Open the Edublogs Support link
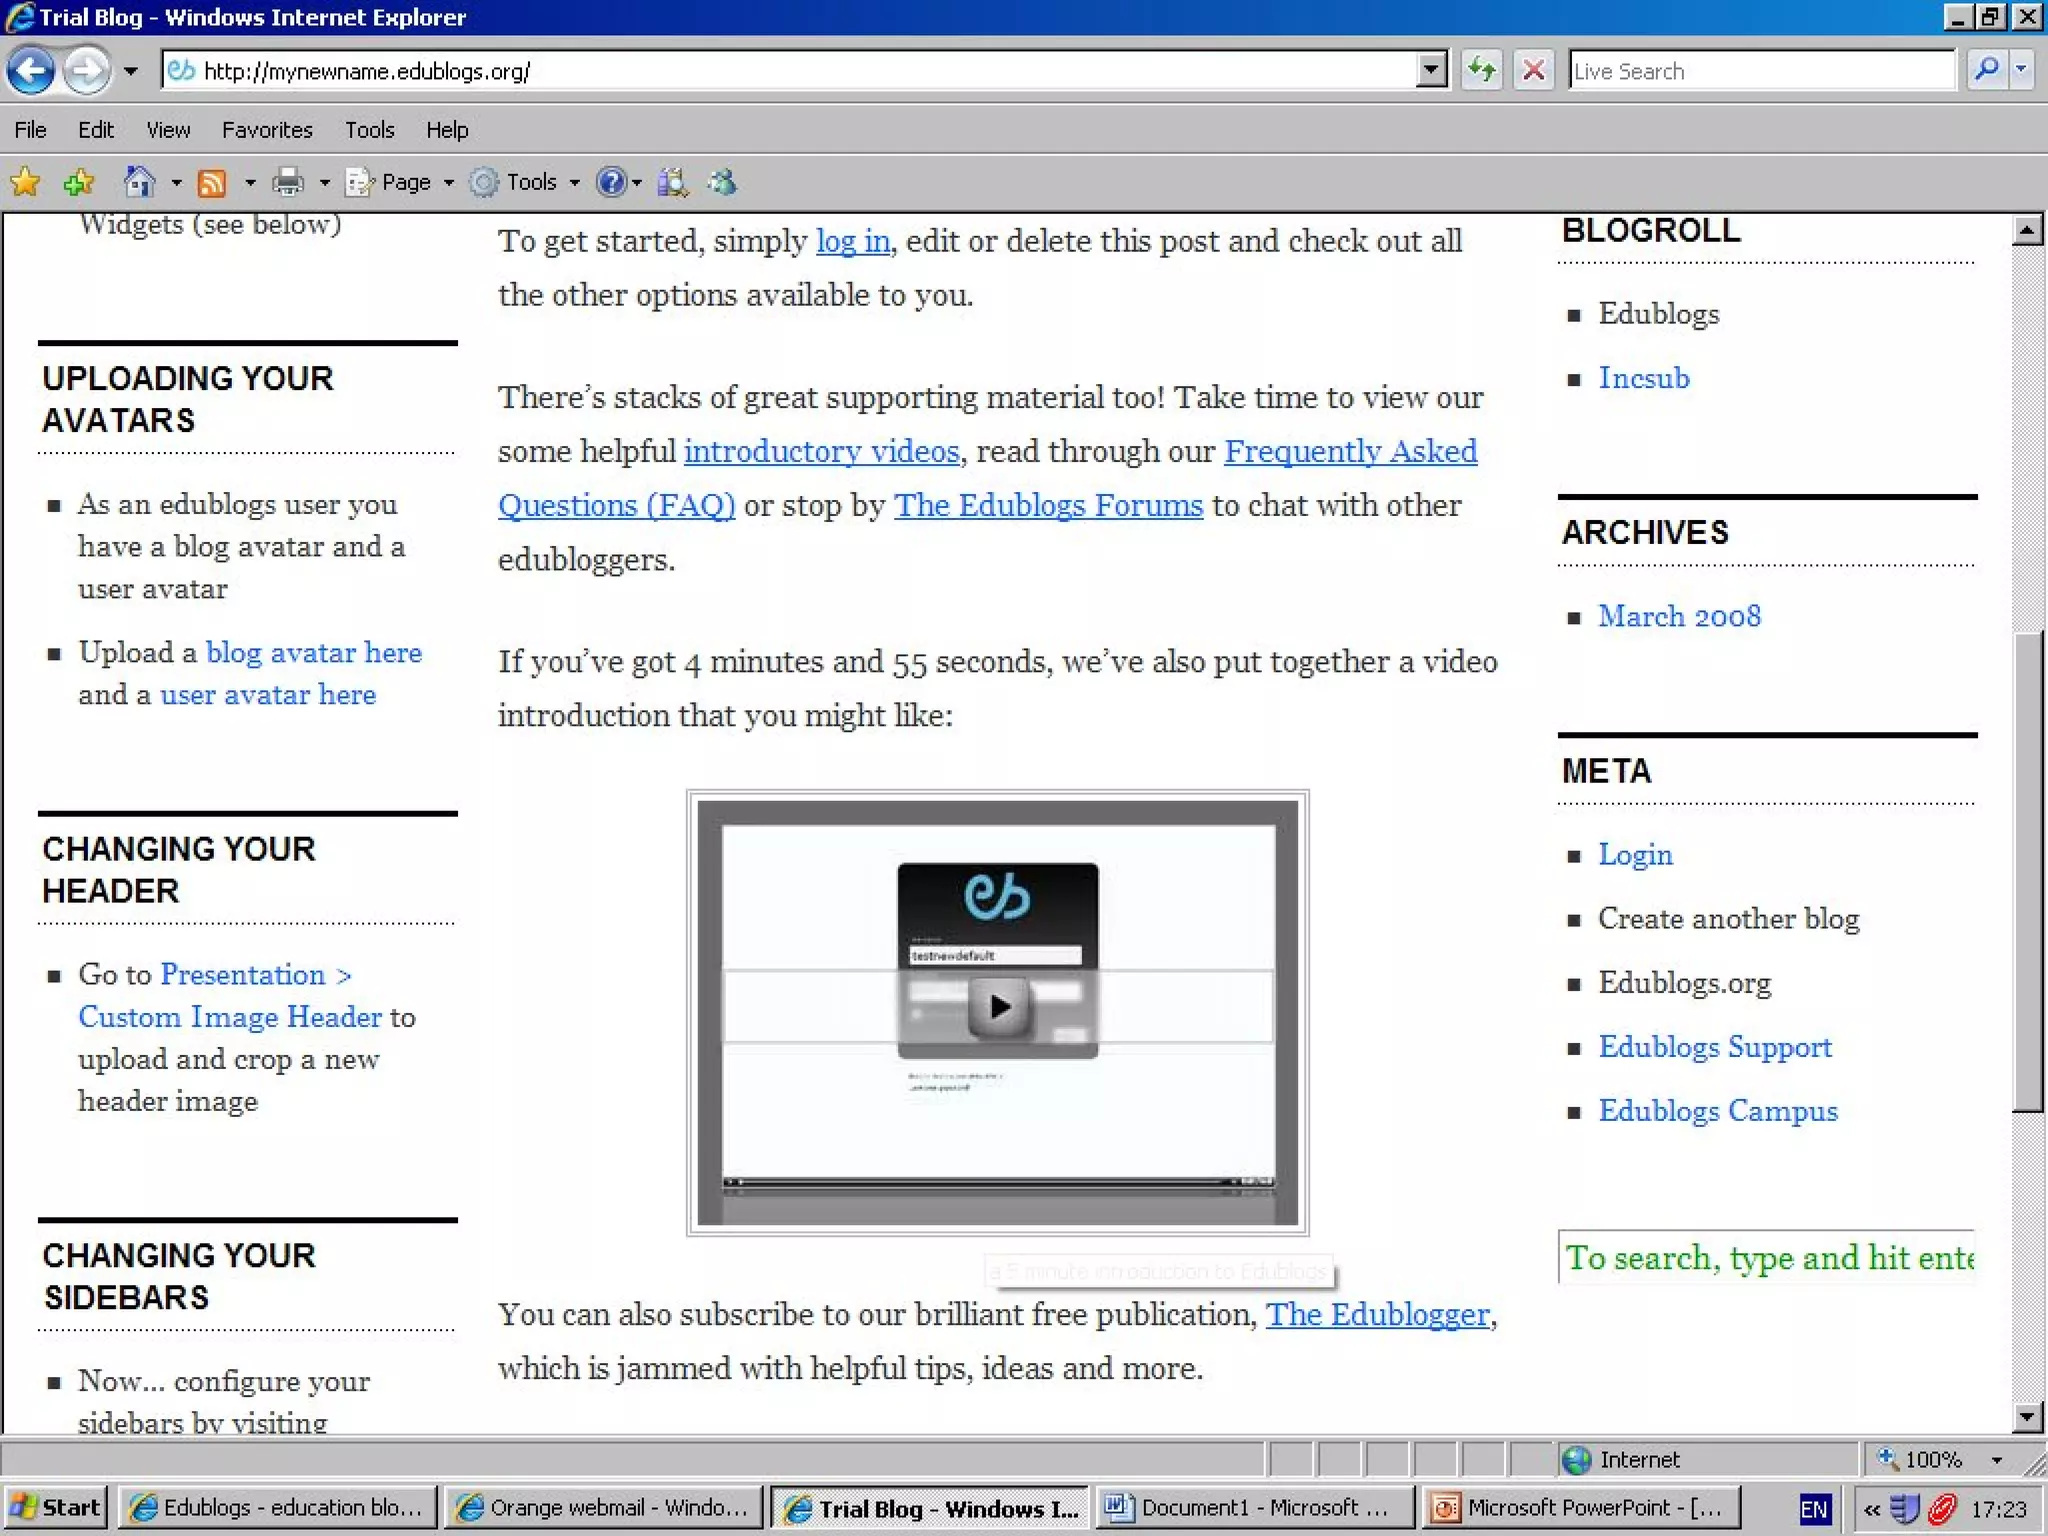2048x1536 pixels. (1714, 1047)
